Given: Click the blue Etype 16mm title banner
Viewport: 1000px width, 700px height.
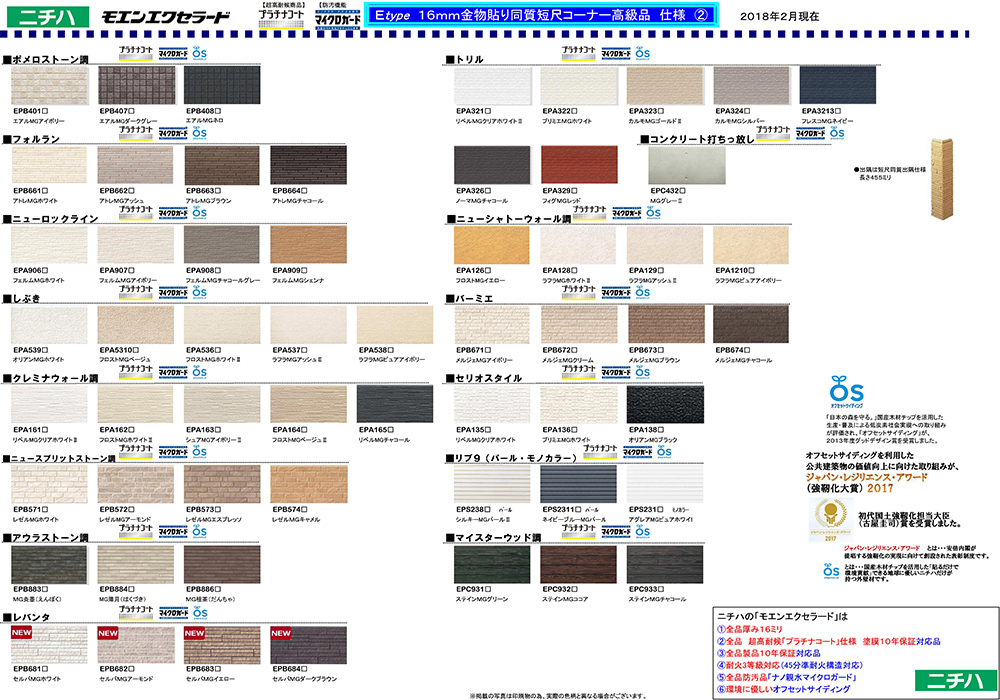Looking at the screenshot, I should click(541, 15).
